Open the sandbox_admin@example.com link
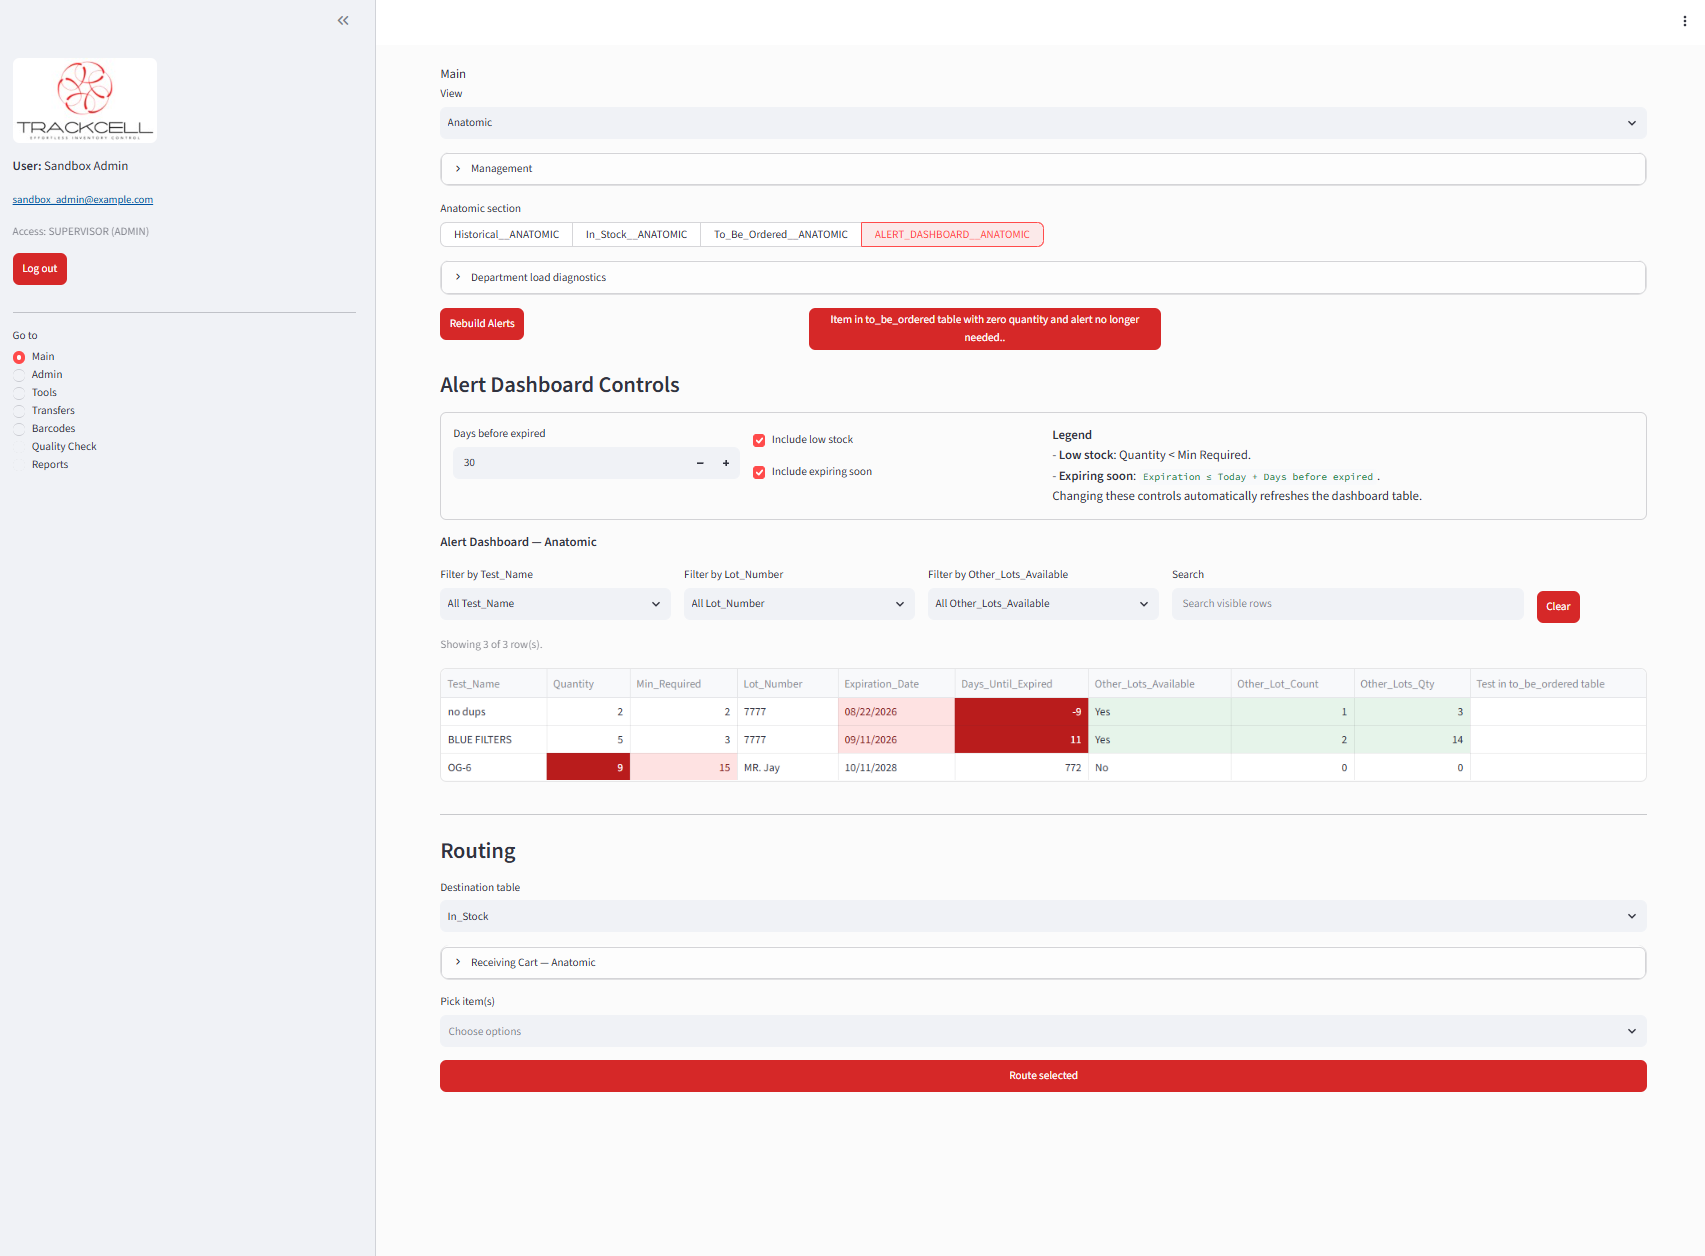Viewport: 1705px width, 1256px height. (x=83, y=200)
